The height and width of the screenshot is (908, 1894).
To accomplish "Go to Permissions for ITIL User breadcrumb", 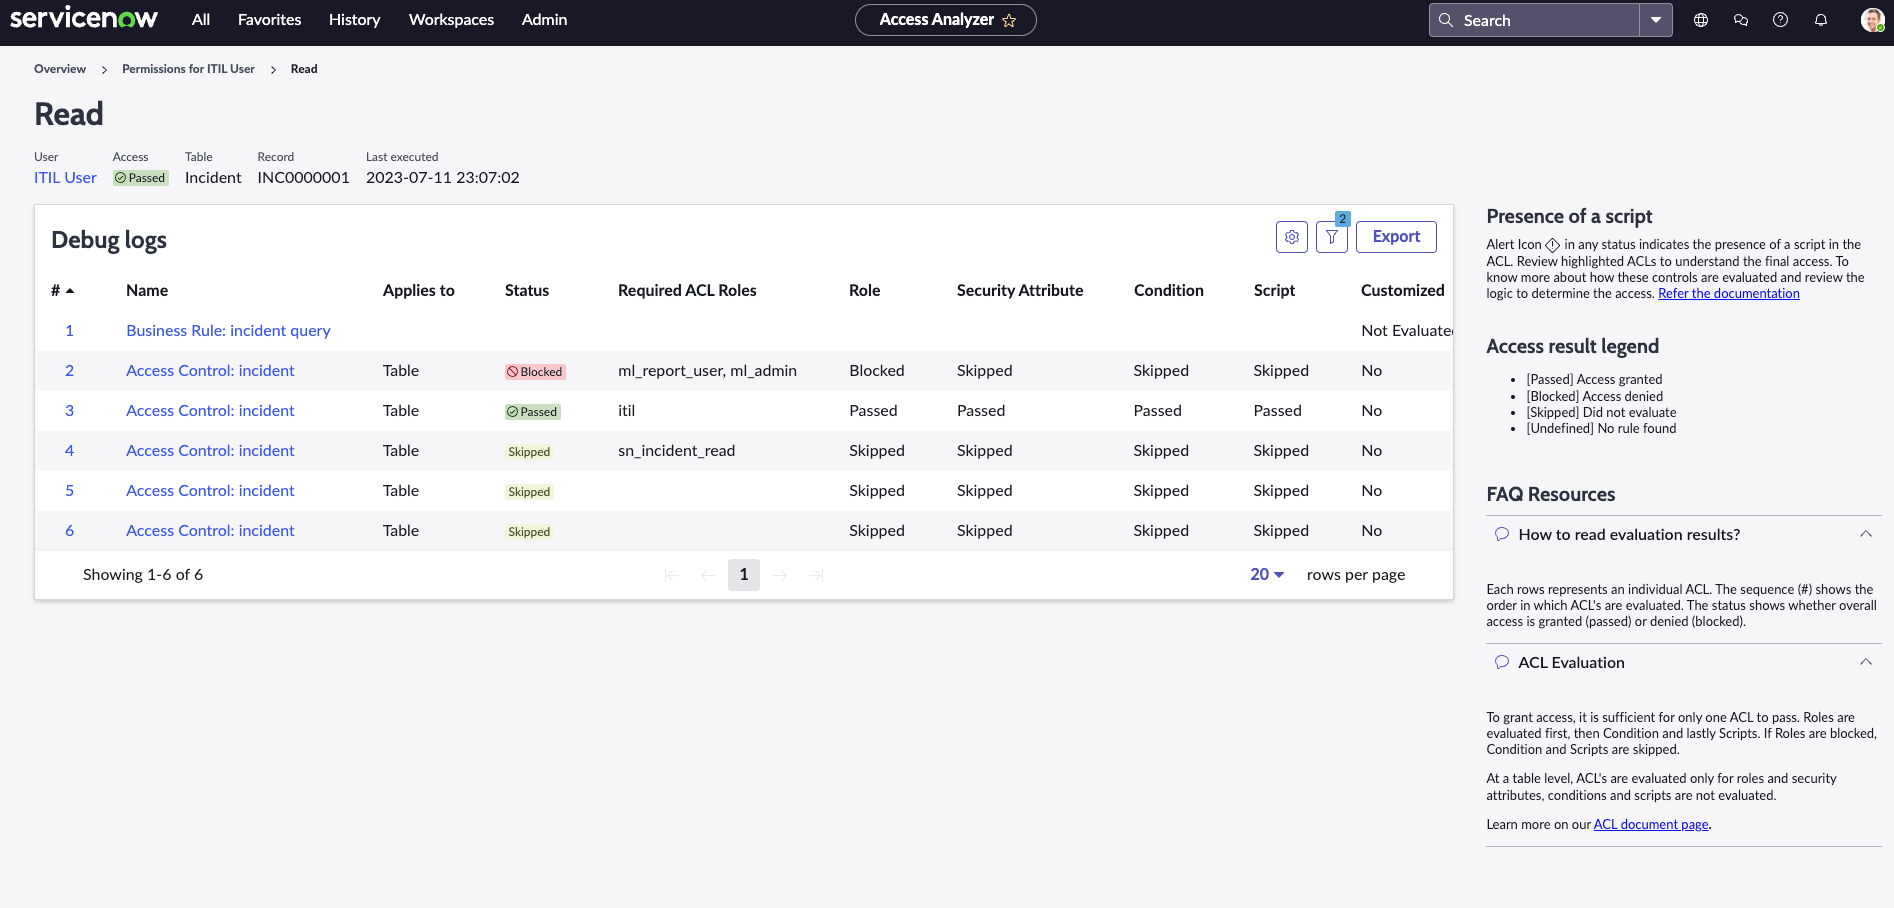I will tap(188, 69).
